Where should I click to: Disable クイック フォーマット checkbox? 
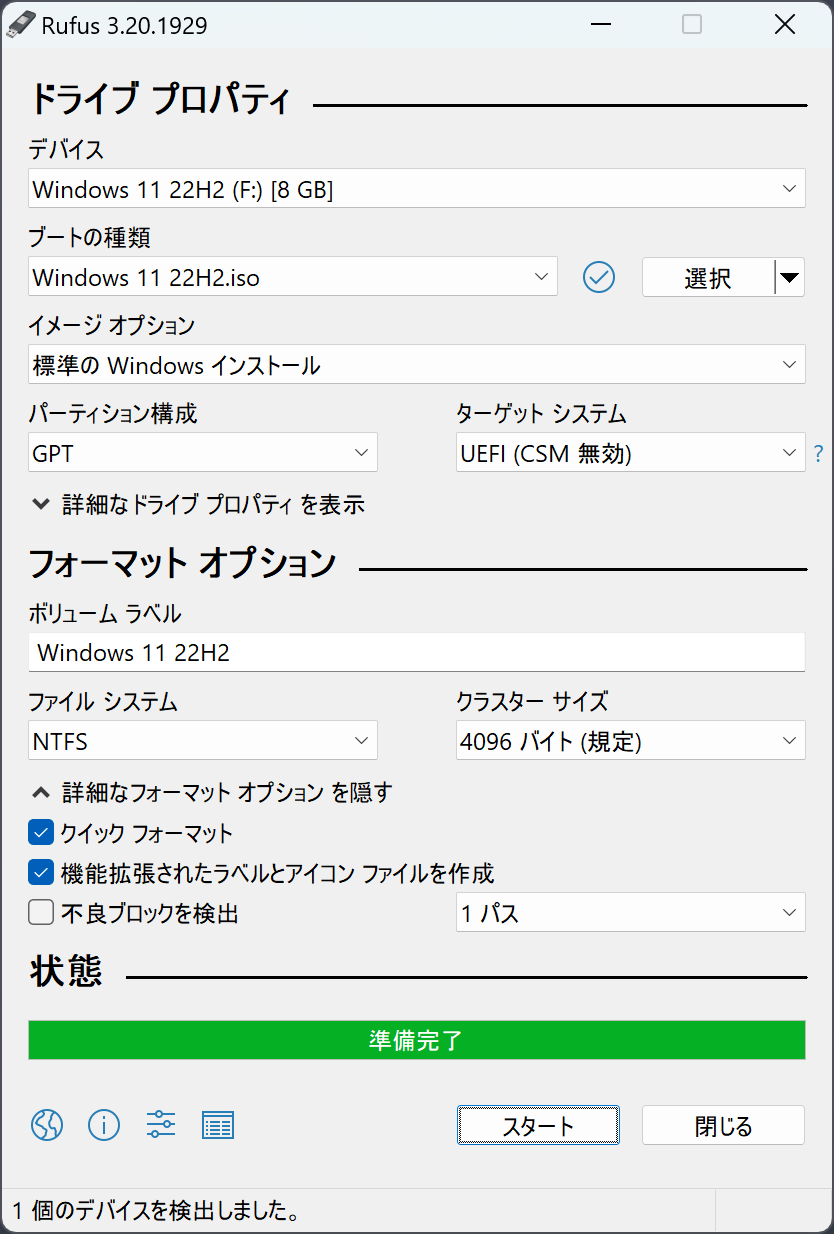(39, 833)
